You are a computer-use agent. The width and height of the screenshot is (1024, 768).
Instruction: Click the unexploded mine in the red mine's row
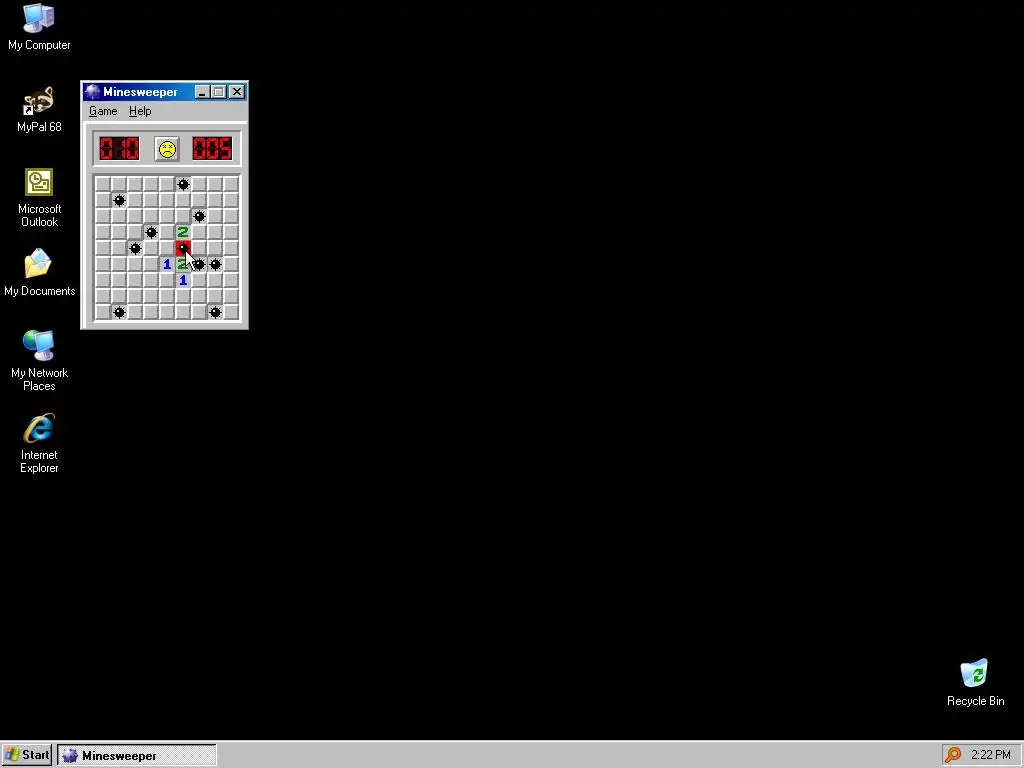(x=135, y=248)
